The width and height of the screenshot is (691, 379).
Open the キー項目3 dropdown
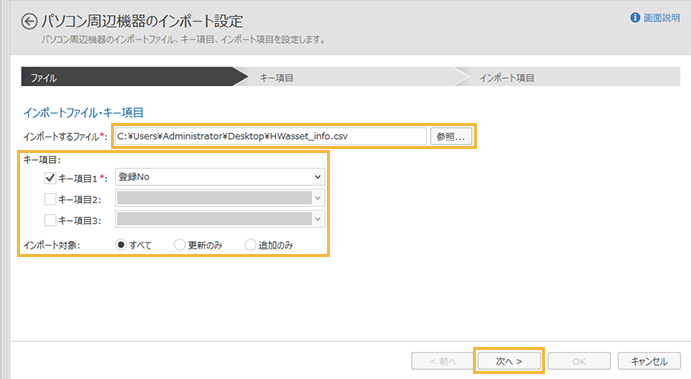[x=219, y=219]
